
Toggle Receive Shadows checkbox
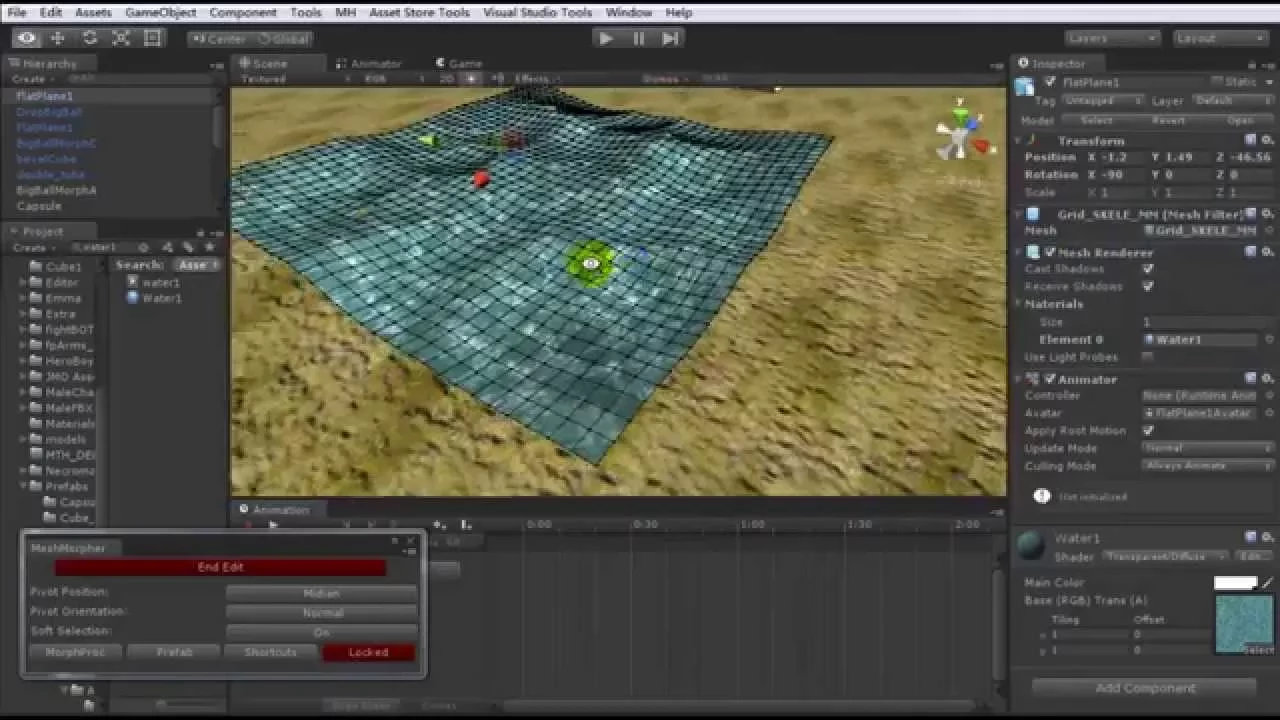1148,286
